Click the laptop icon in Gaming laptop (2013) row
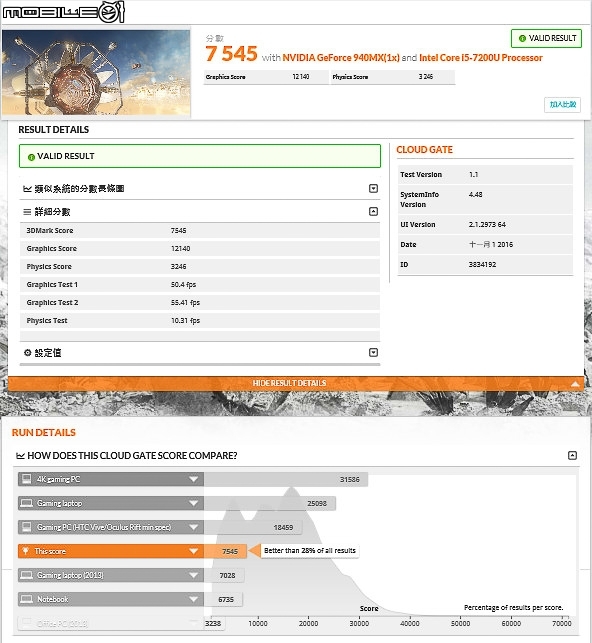 coord(27,575)
